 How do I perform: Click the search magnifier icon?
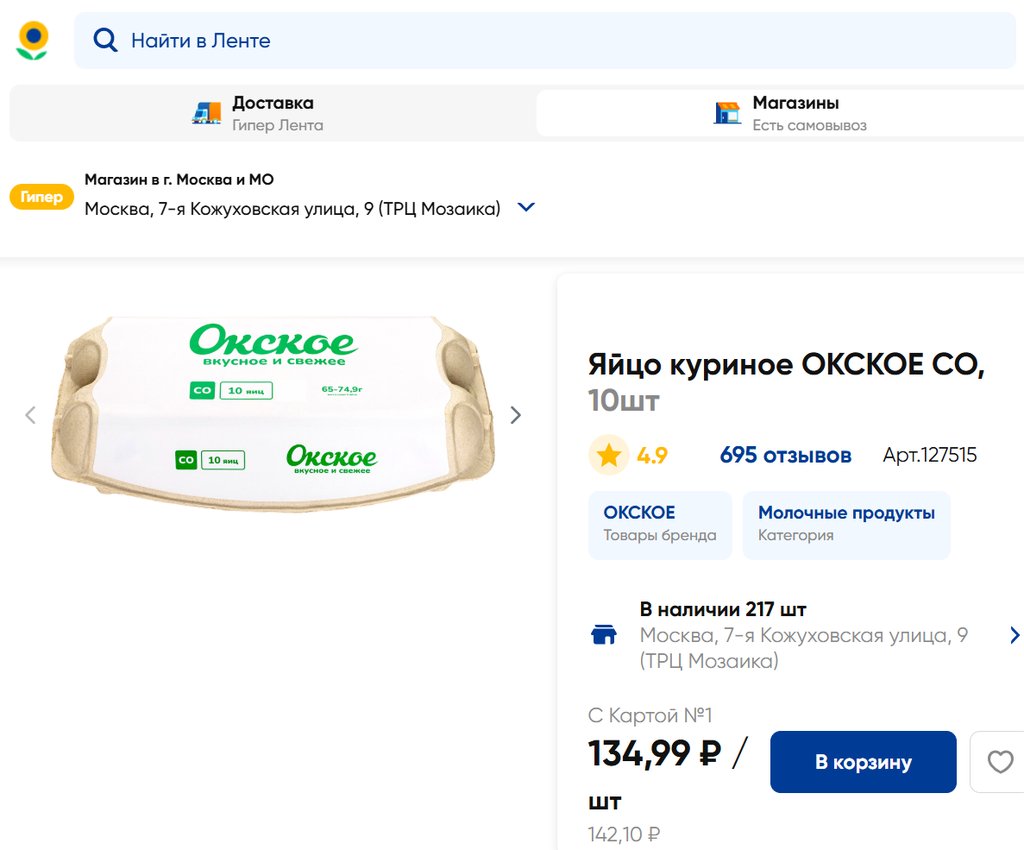(x=105, y=40)
